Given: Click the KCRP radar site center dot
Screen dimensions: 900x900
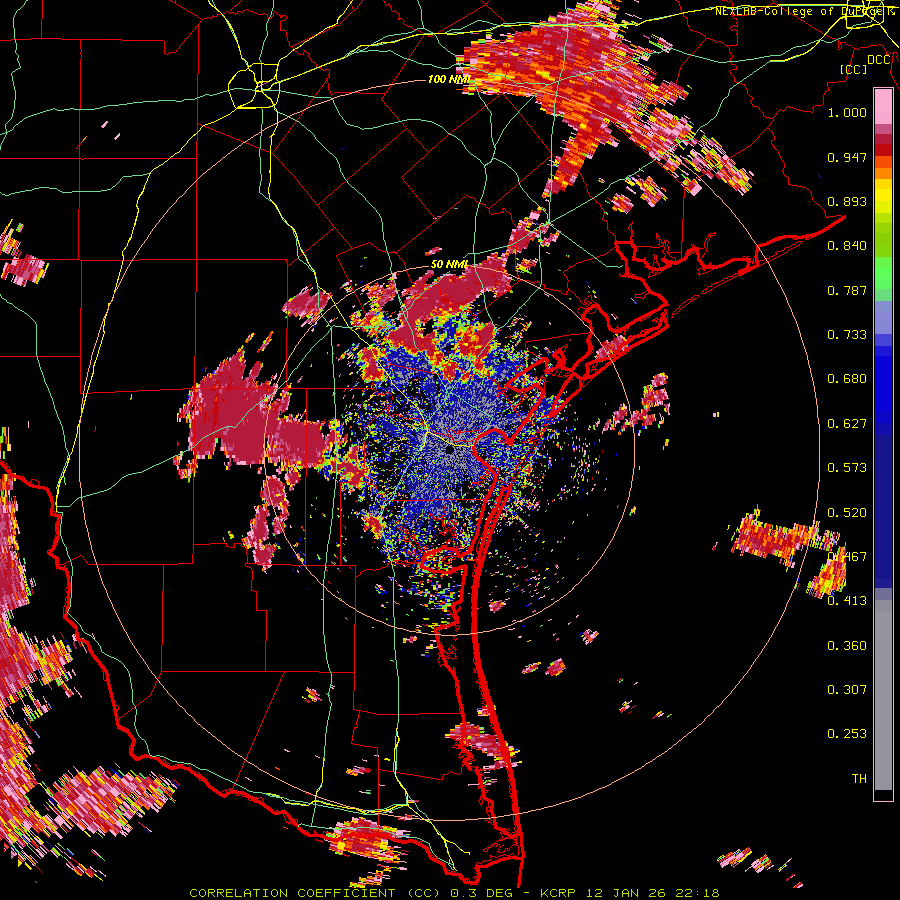Looking at the screenshot, I should click(x=451, y=450).
